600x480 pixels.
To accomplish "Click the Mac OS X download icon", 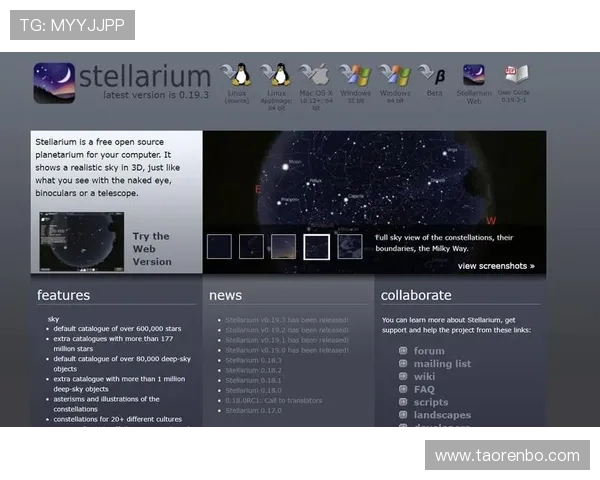I will click(315, 75).
